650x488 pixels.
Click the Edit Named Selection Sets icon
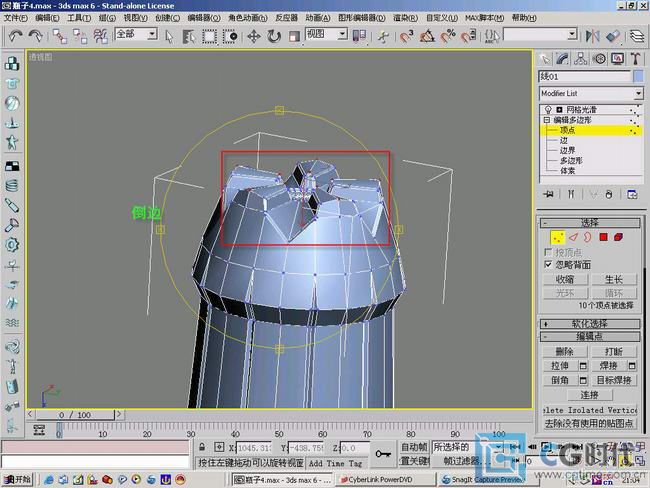coord(492,36)
